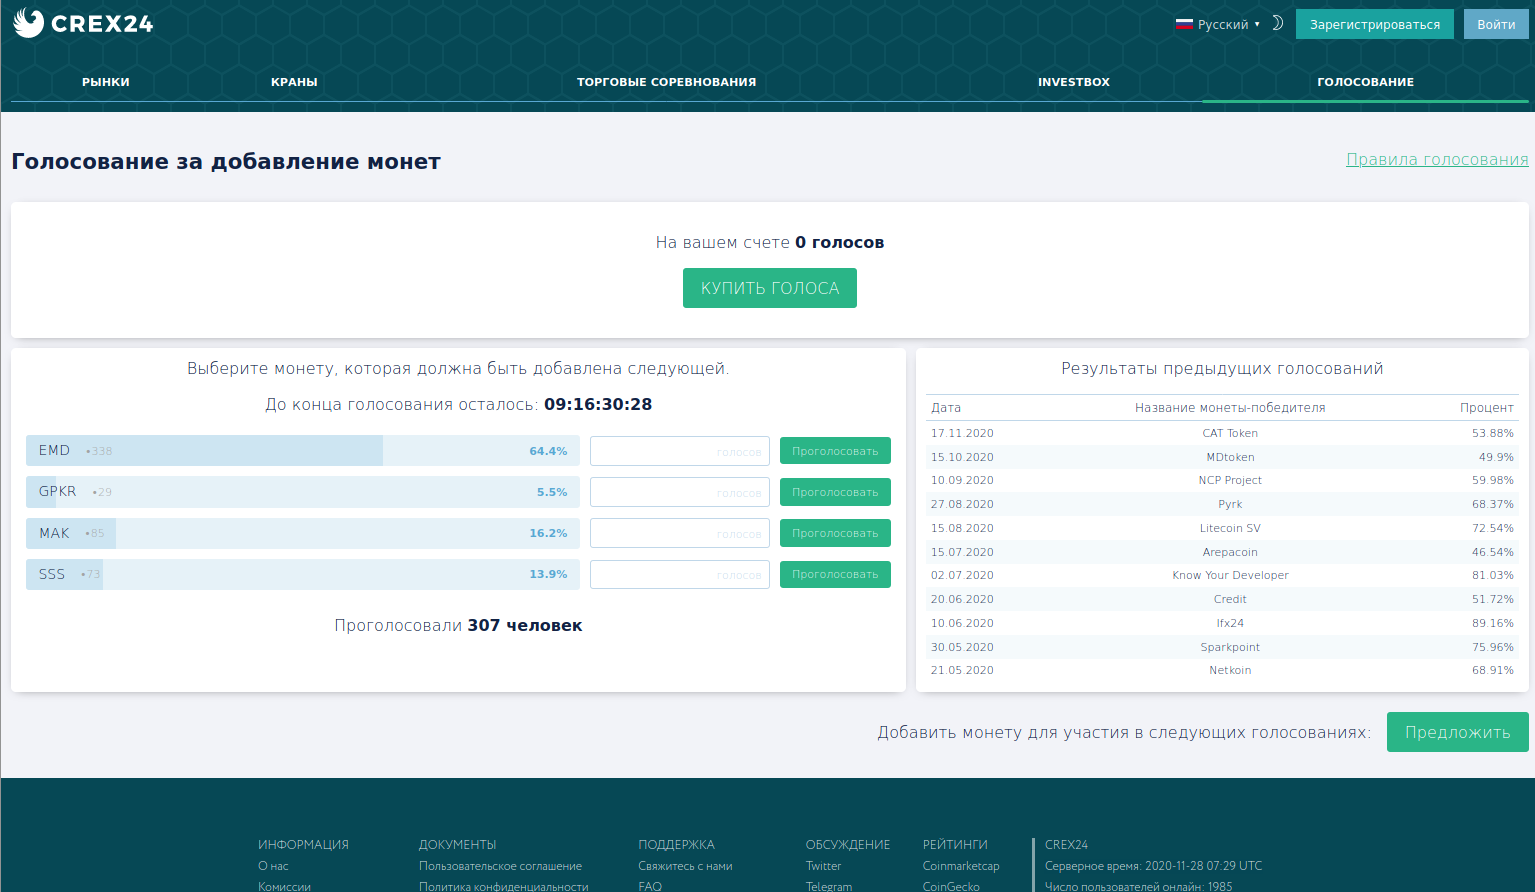Click the Предложить button
The width and height of the screenshot is (1535, 892).
[x=1457, y=732]
